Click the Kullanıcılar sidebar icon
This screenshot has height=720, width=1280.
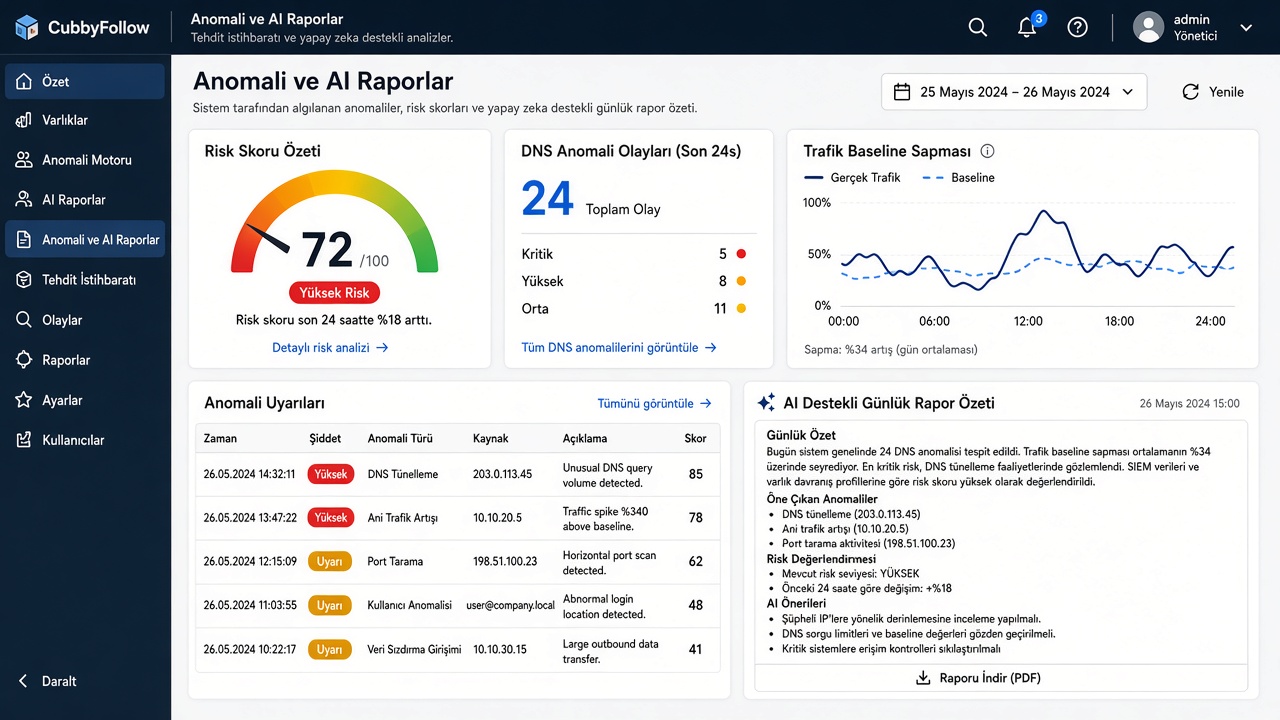[x=24, y=440]
